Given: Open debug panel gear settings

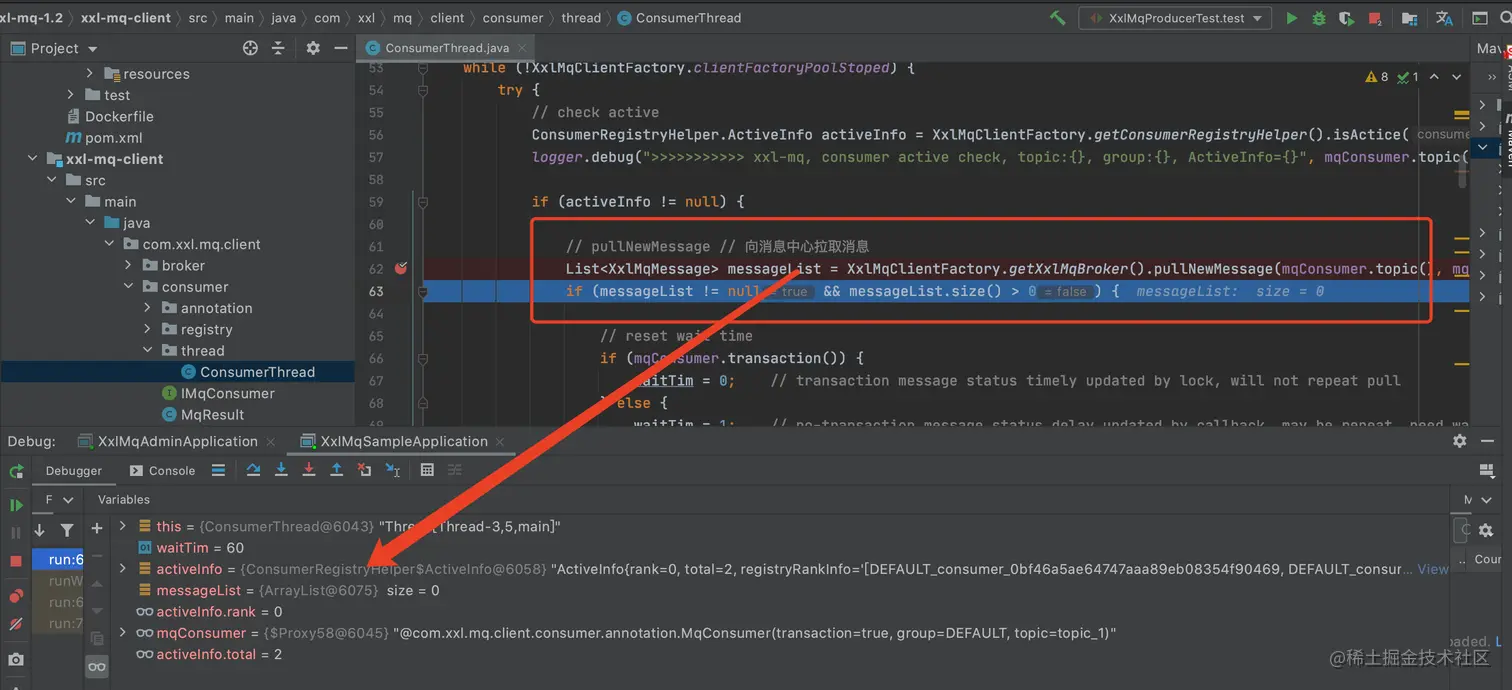Looking at the screenshot, I should point(1460,441).
